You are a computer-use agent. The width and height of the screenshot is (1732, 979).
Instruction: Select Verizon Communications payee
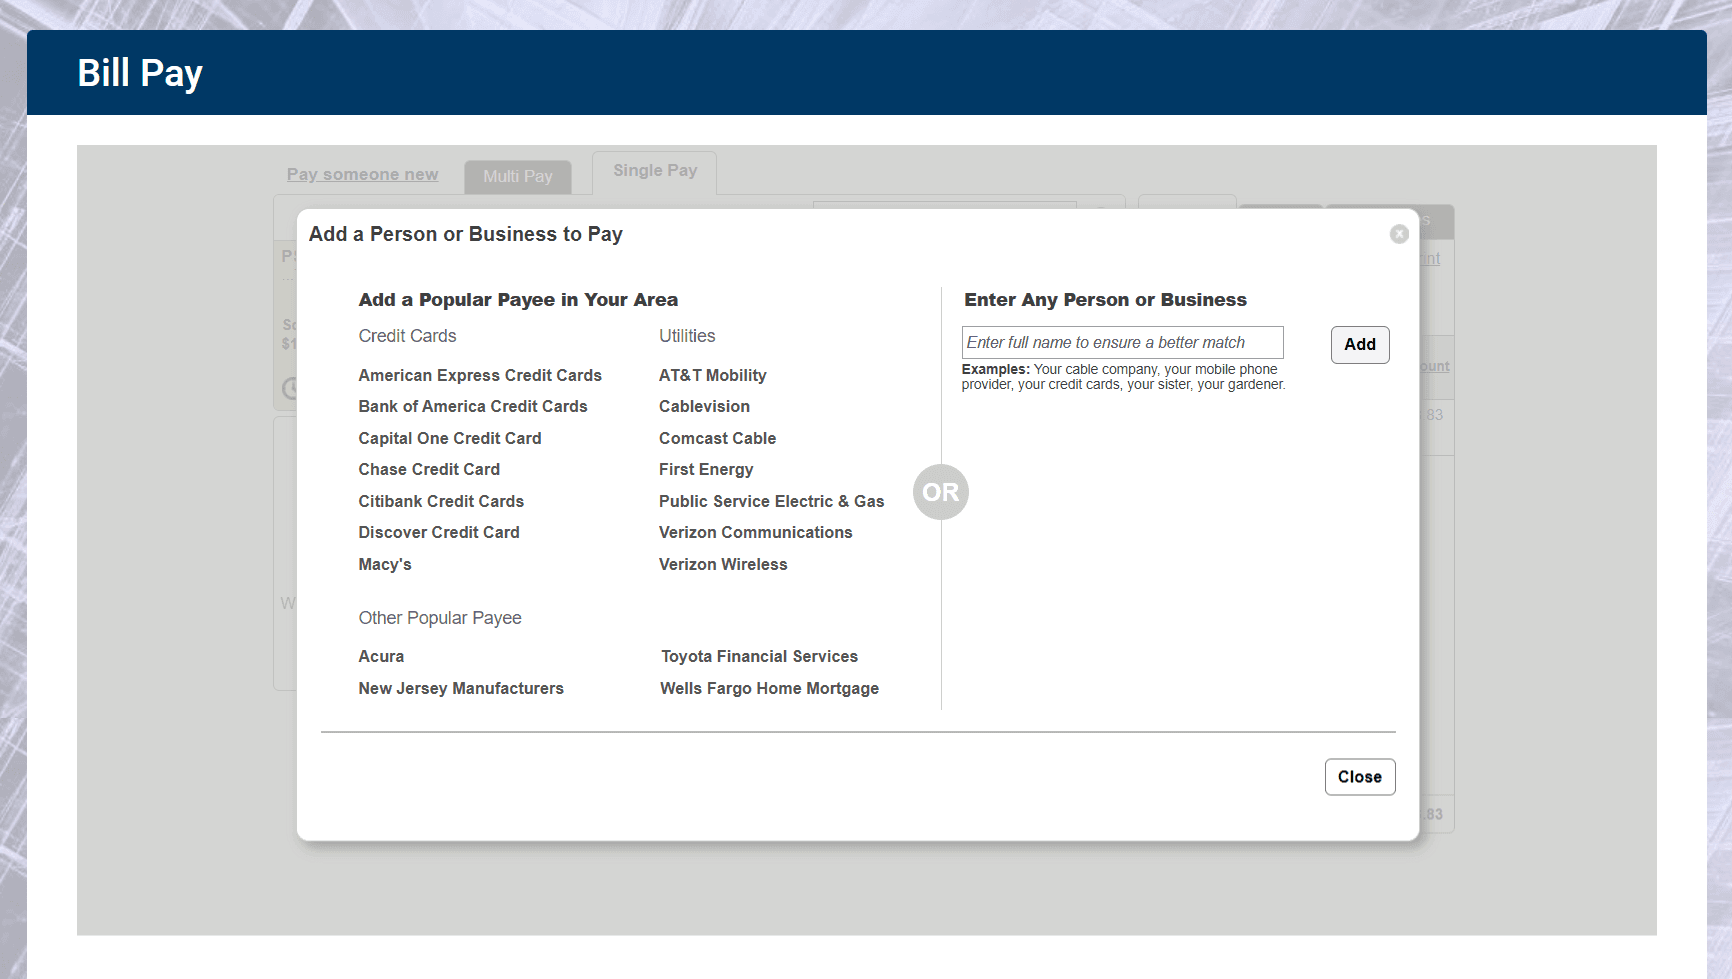pos(755,533)
